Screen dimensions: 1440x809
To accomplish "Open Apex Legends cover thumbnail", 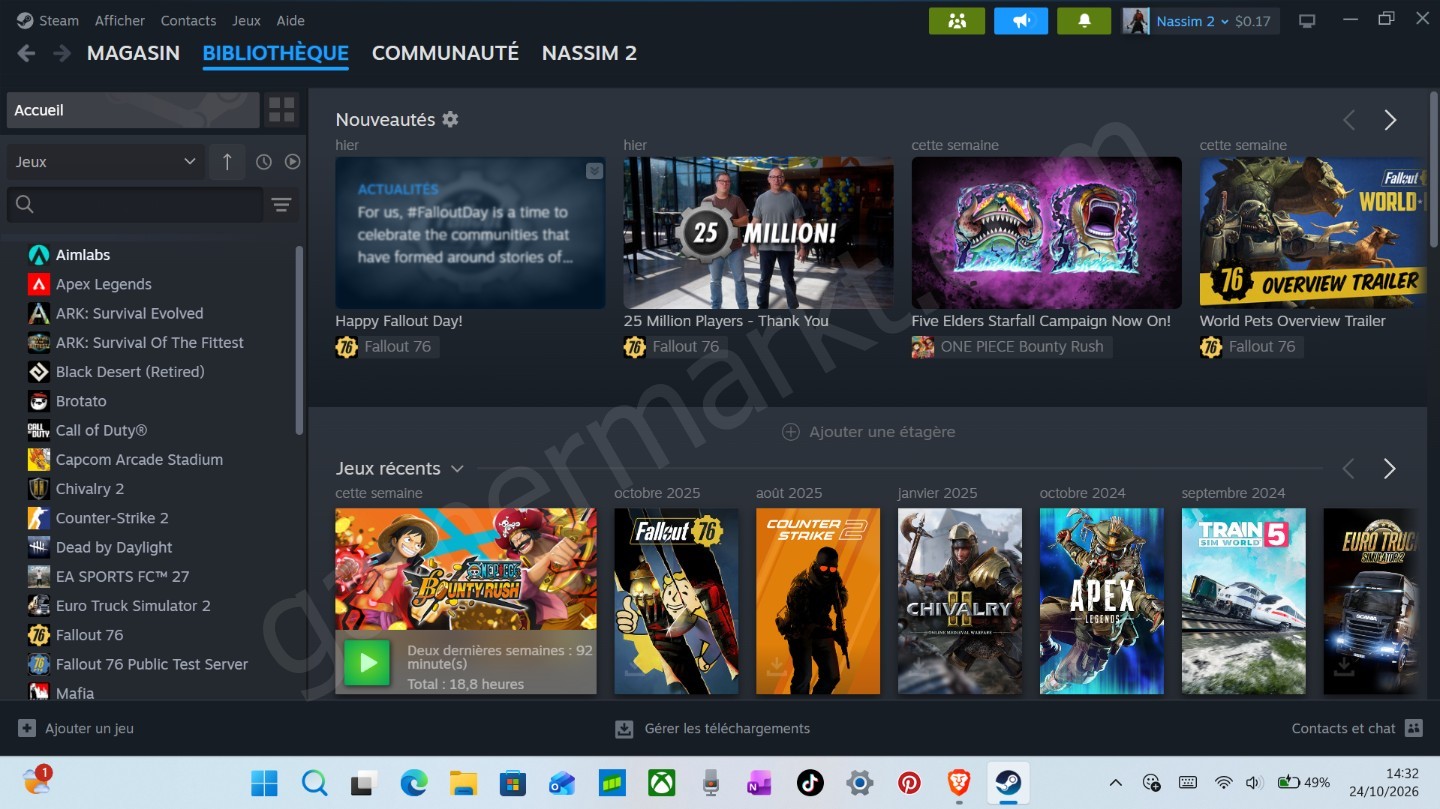I will tap(1102, 601).
